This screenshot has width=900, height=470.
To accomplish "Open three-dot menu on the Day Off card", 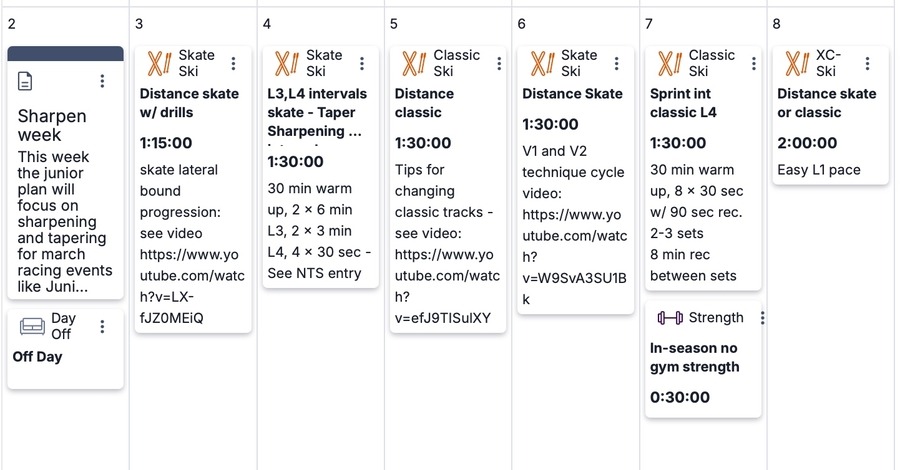I will (103, 327).
